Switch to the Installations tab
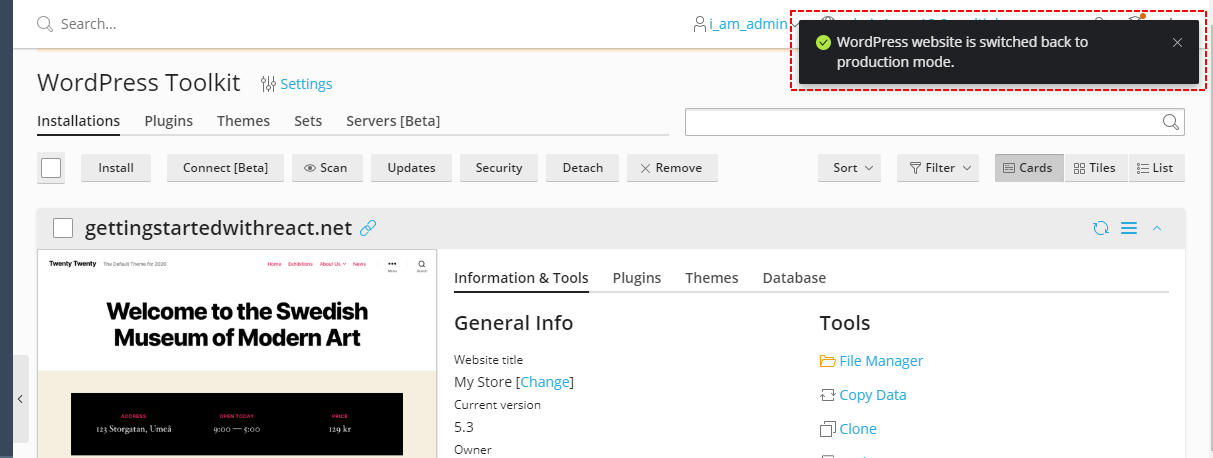 click(x=79, y=121)
